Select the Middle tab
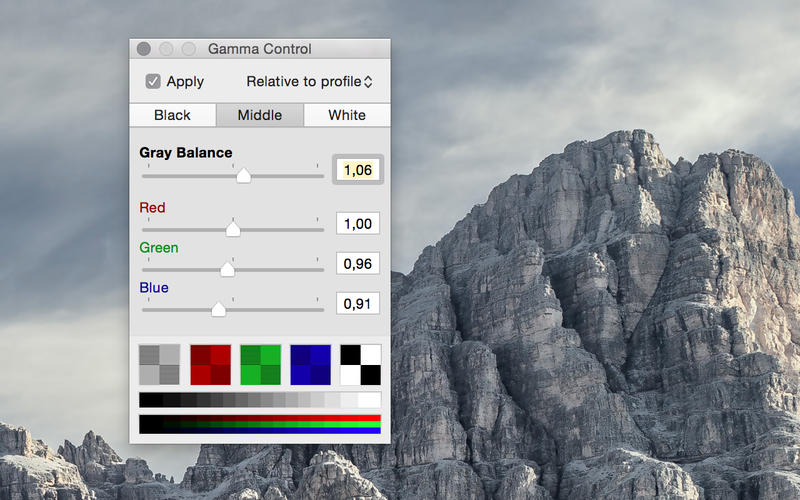The width and height of the screenshot is (800, 500). (259, 115)
